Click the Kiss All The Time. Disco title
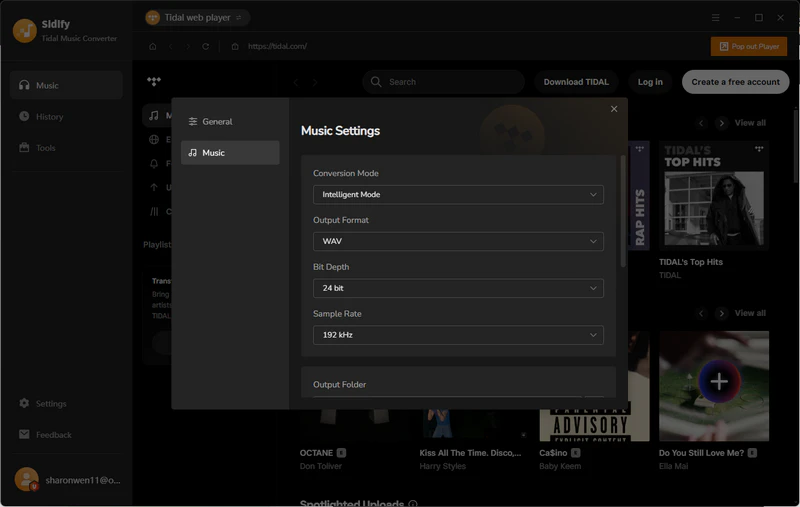The image size is (800, 507). pyautogui.click(x=470, y=453)
